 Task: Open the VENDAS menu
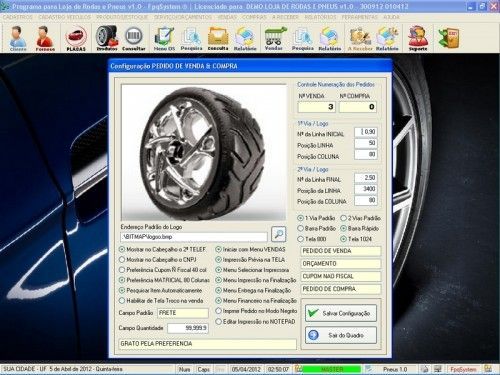click(227, 17)
